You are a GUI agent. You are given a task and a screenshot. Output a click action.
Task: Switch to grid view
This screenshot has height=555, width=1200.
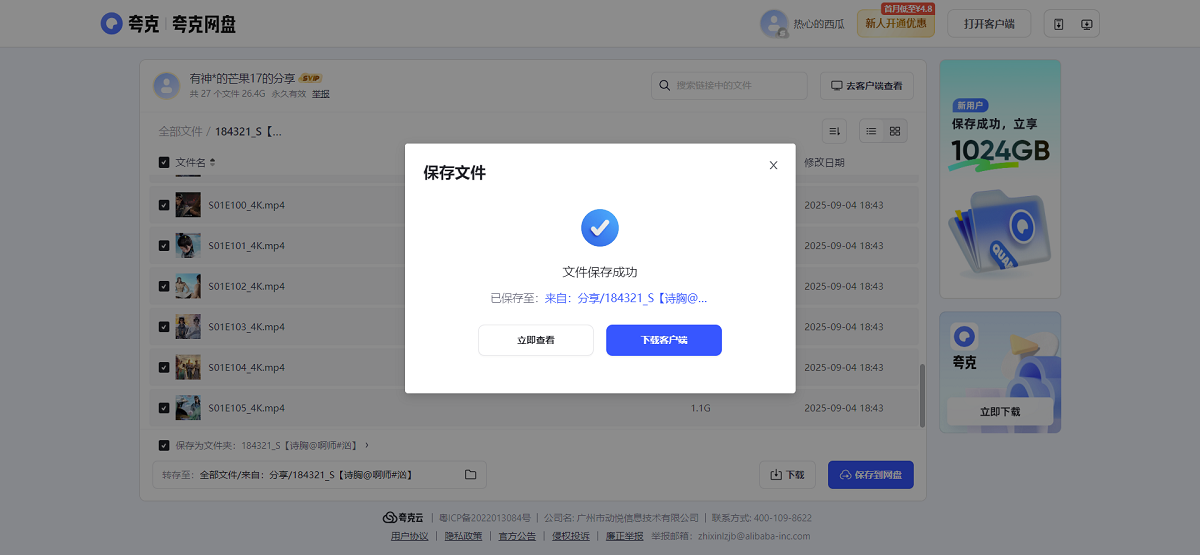895,131
